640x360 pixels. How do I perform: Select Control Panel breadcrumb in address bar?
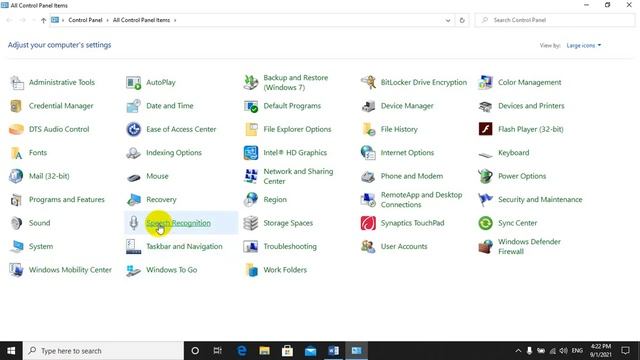coord(85,20)
